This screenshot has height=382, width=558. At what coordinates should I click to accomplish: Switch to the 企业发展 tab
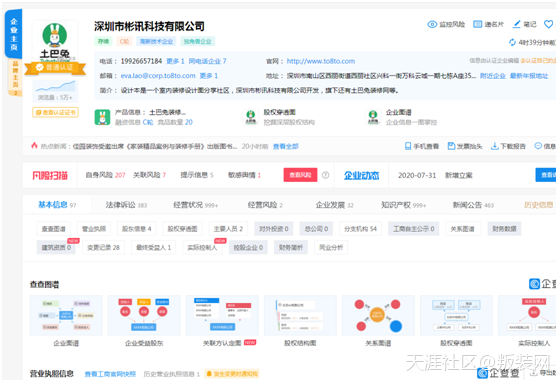click(335, 205)
